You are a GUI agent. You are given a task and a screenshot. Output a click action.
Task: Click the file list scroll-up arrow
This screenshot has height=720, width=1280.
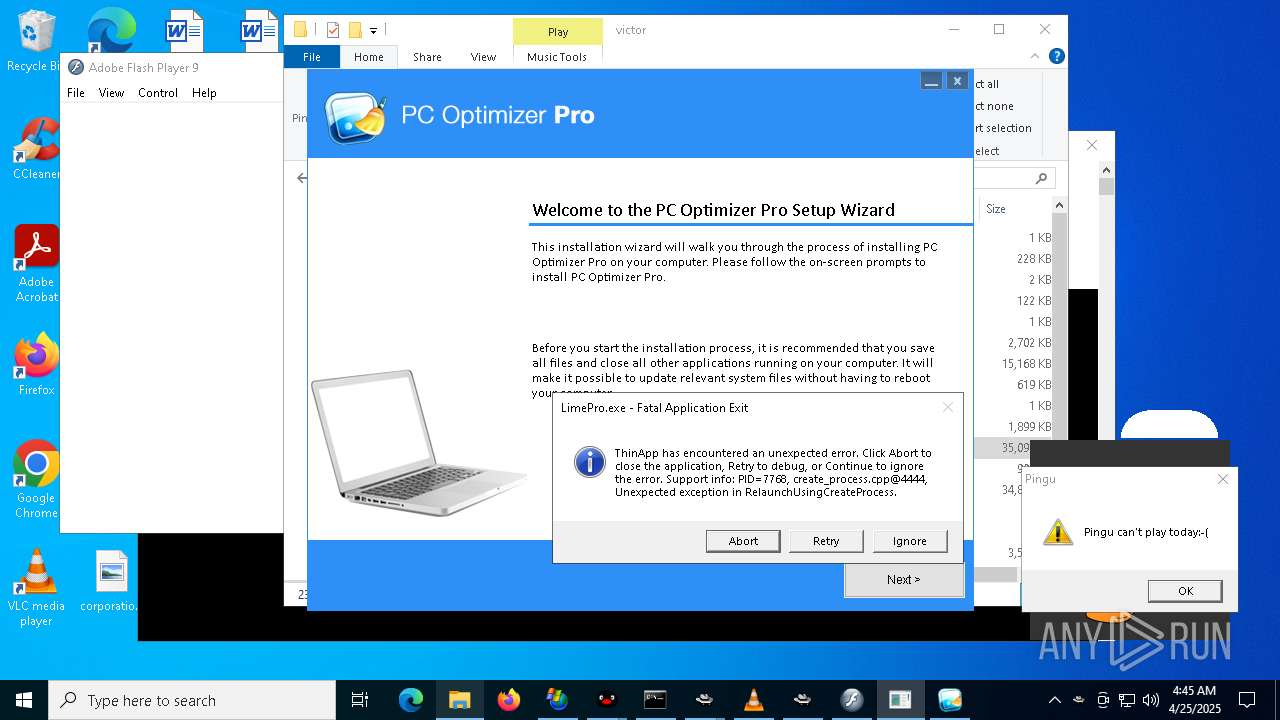[x=1059, y=206]
